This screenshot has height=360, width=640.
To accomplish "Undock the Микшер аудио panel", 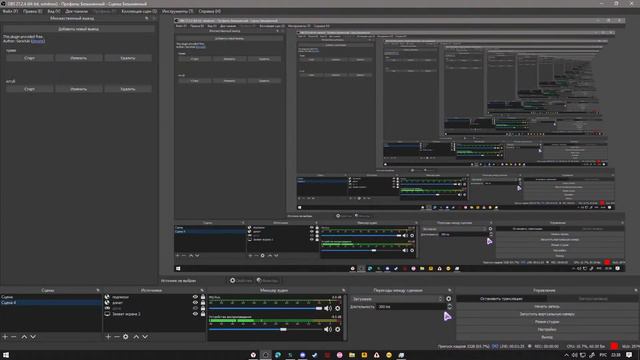I will click(344, 290).
